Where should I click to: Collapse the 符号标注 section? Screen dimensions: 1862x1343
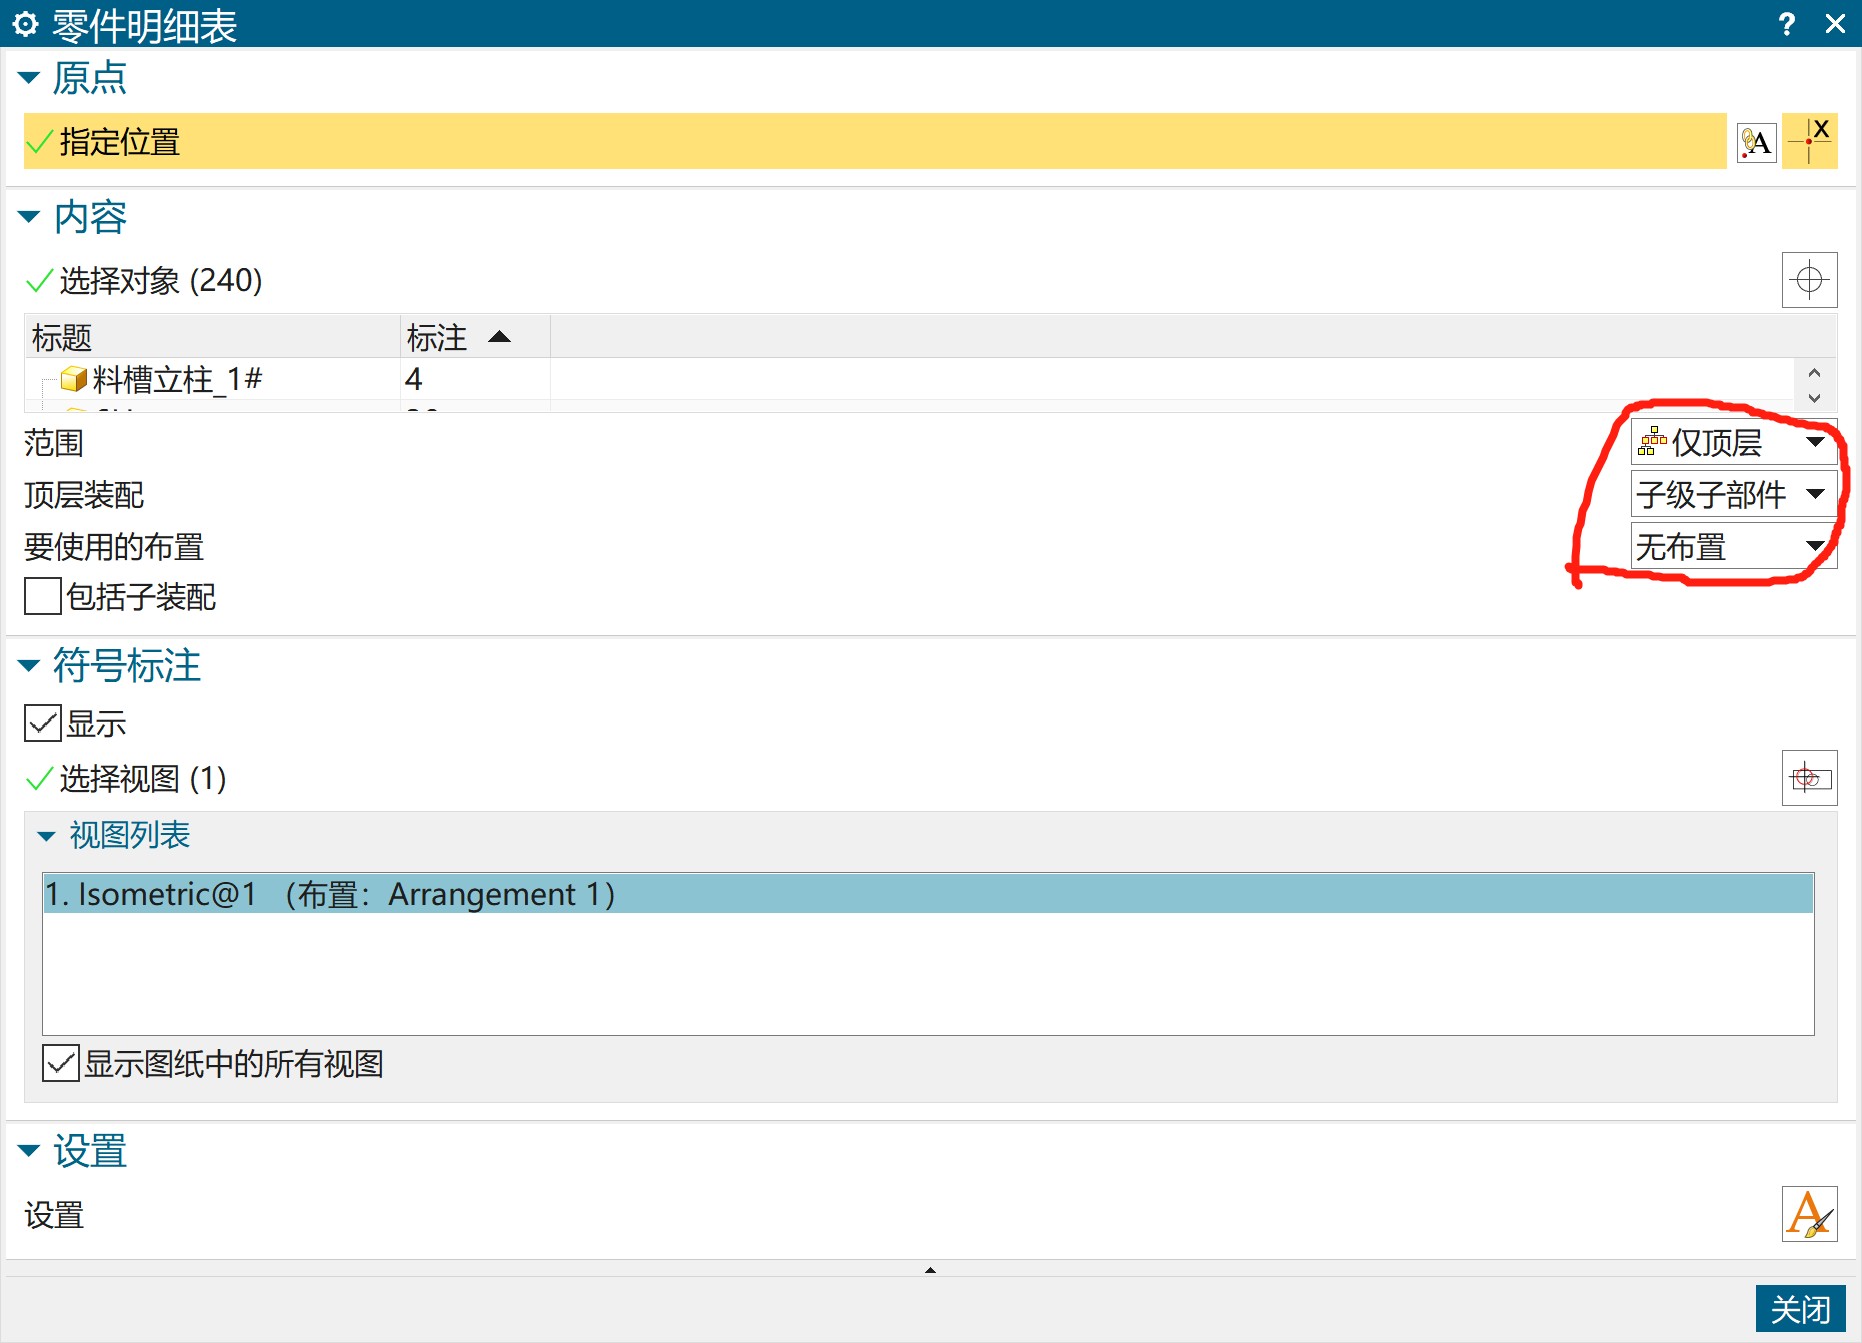pyautogui.click(x=29, y=665)
